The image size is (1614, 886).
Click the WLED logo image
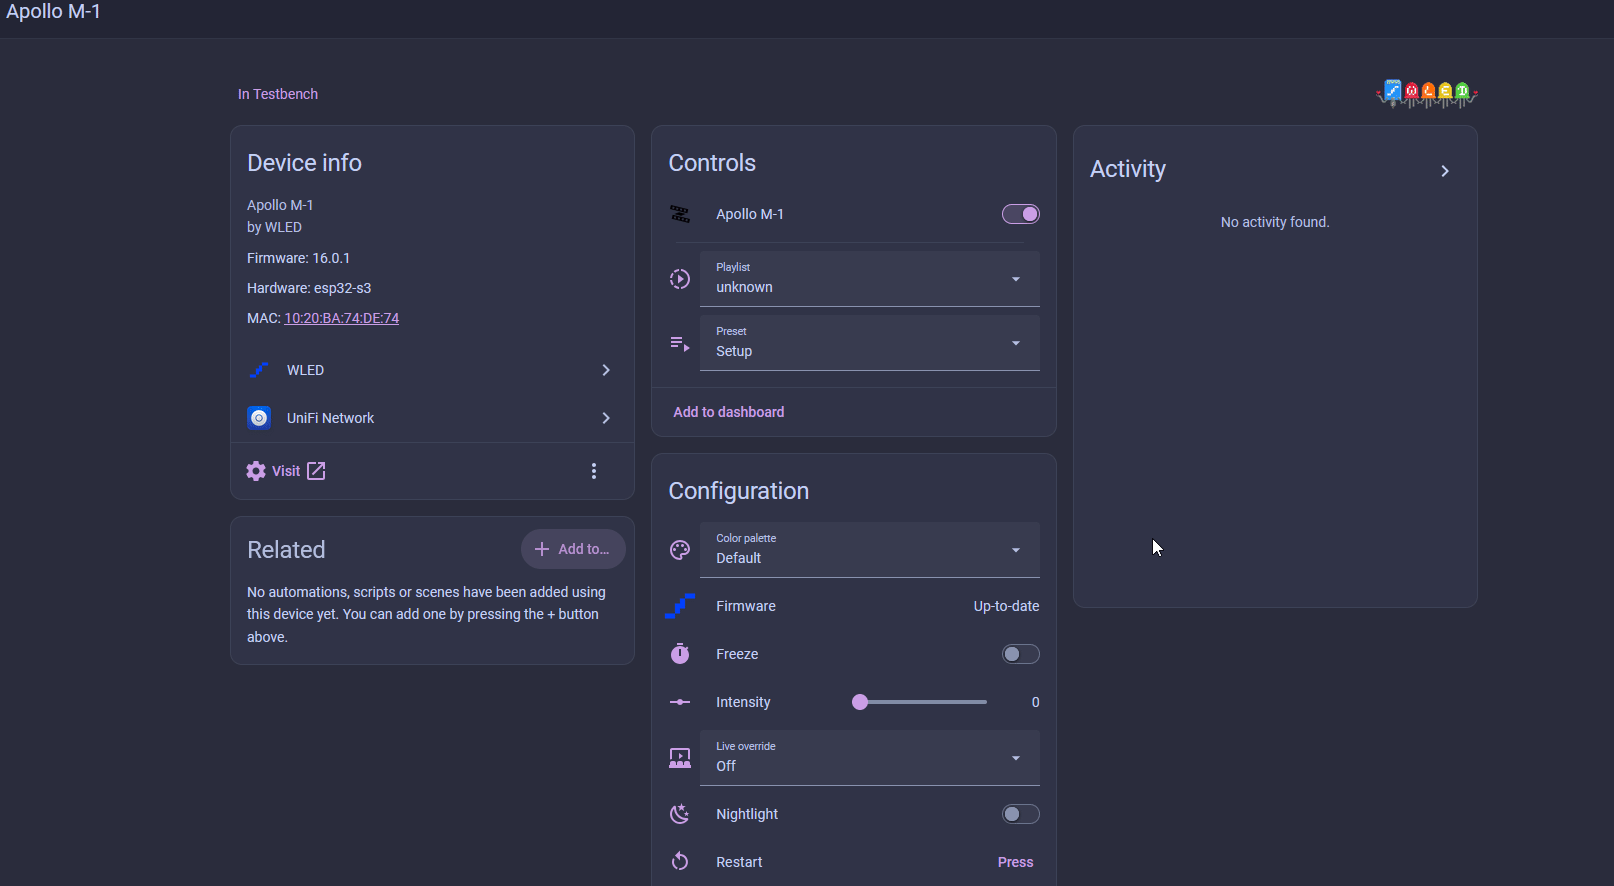point(1427,94)
